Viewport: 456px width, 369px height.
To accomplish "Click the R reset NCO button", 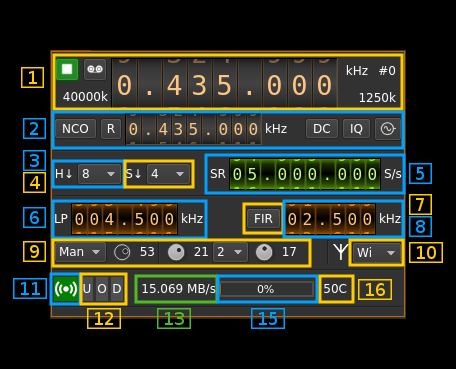I will (111, 129).
